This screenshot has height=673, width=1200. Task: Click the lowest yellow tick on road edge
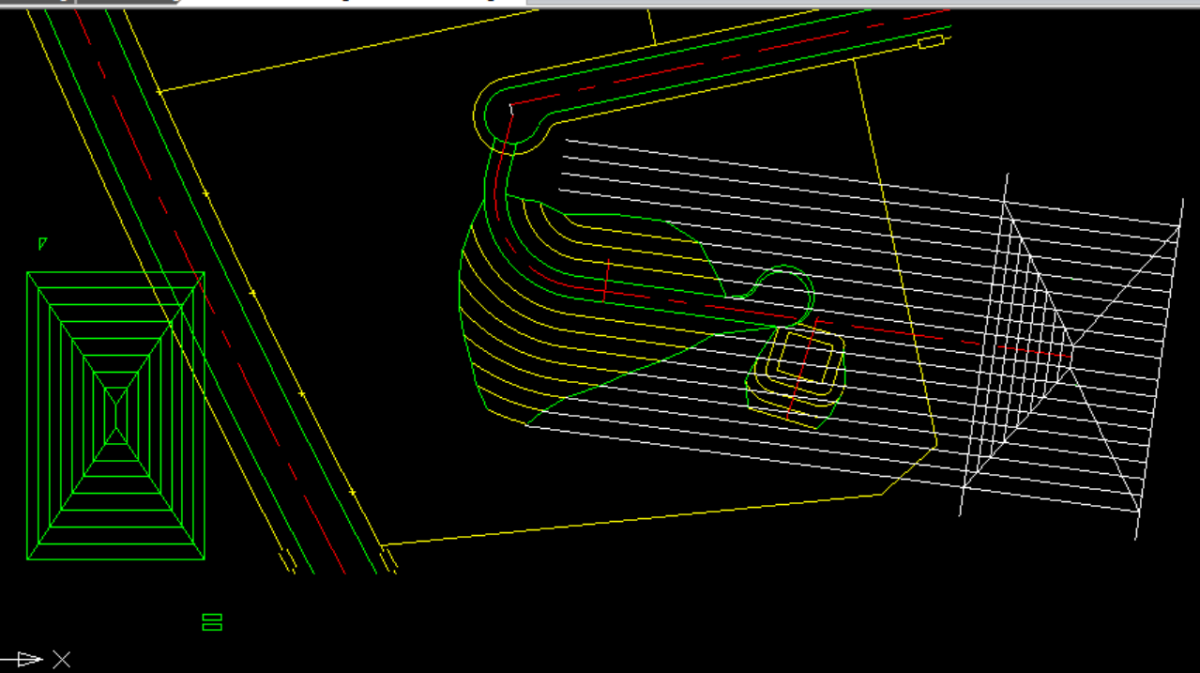tap(352, 492)
